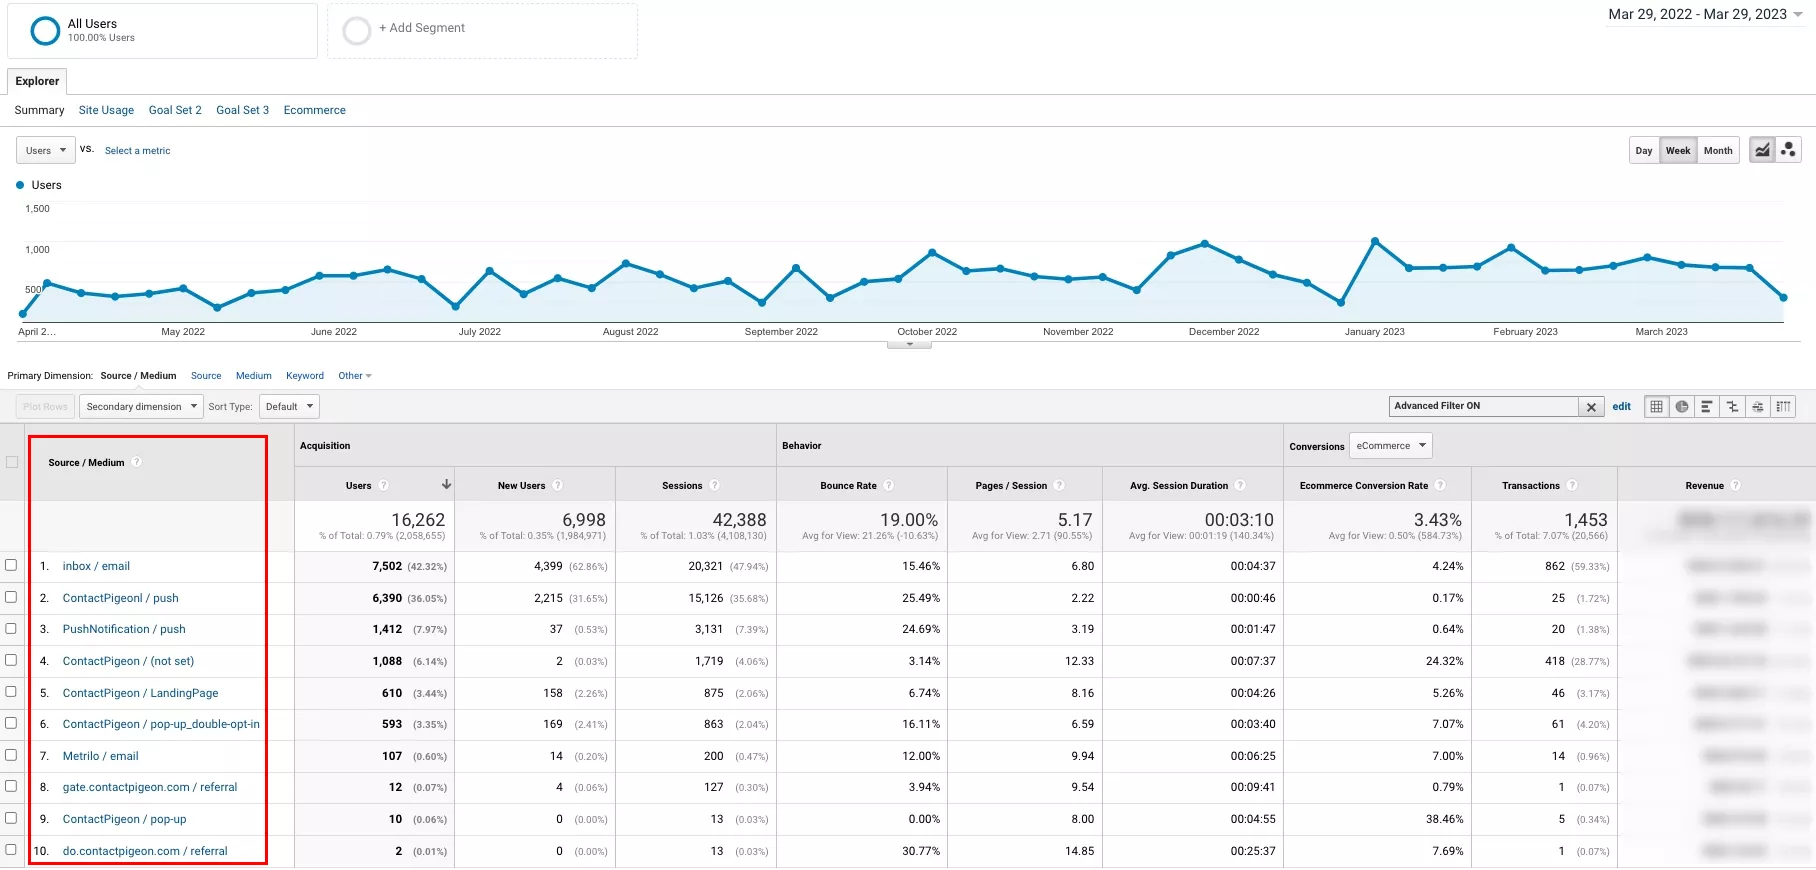The width and height of the screenshot is (1816, 870).
Task: Check the gate.contactpigeon.com referral checkbox
Action: (11, 786)
